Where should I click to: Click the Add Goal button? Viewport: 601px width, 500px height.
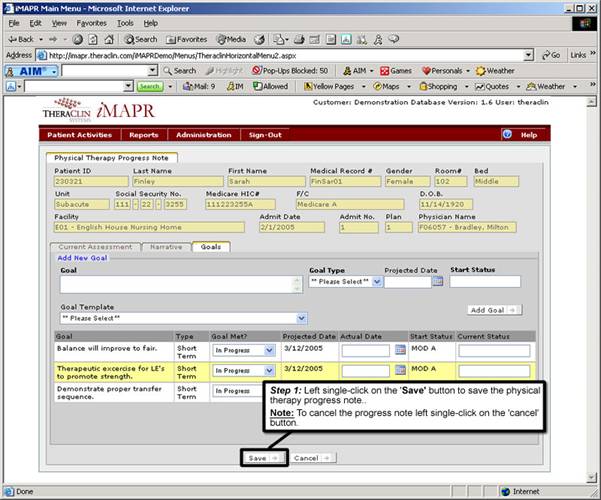tap(494, 310)
